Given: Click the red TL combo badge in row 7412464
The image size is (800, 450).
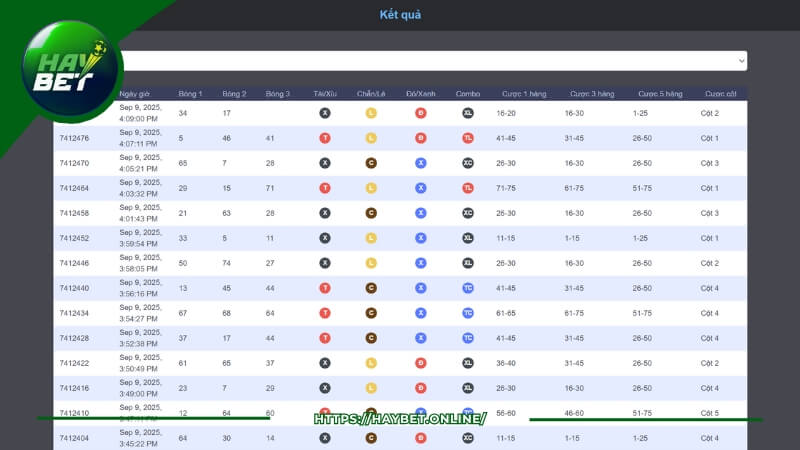Looking at the screenshot, I should (x=468, y=188).
